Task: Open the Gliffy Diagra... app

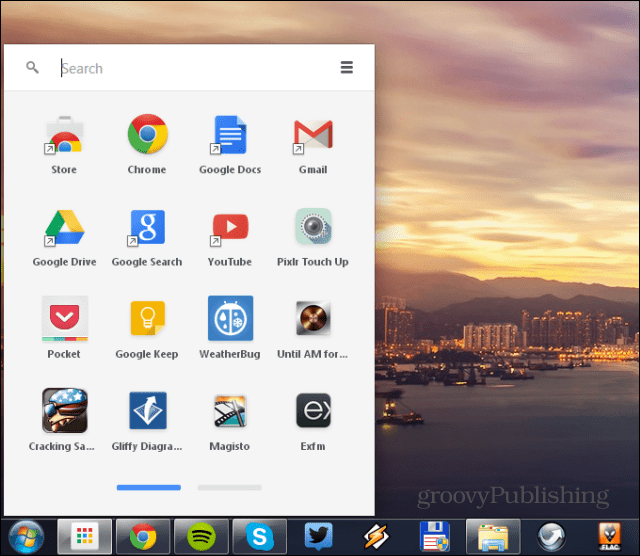Action: tap(148, 410)
